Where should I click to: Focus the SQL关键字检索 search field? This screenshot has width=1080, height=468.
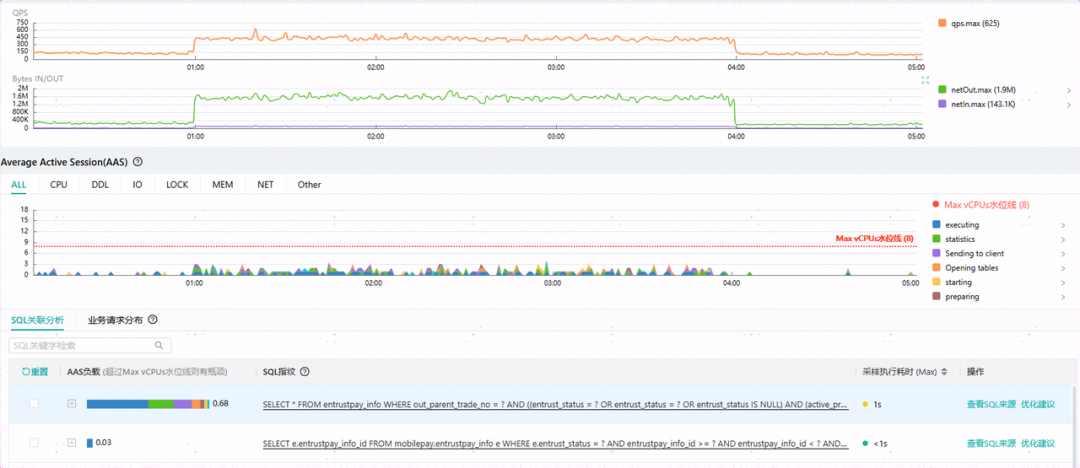90,345
